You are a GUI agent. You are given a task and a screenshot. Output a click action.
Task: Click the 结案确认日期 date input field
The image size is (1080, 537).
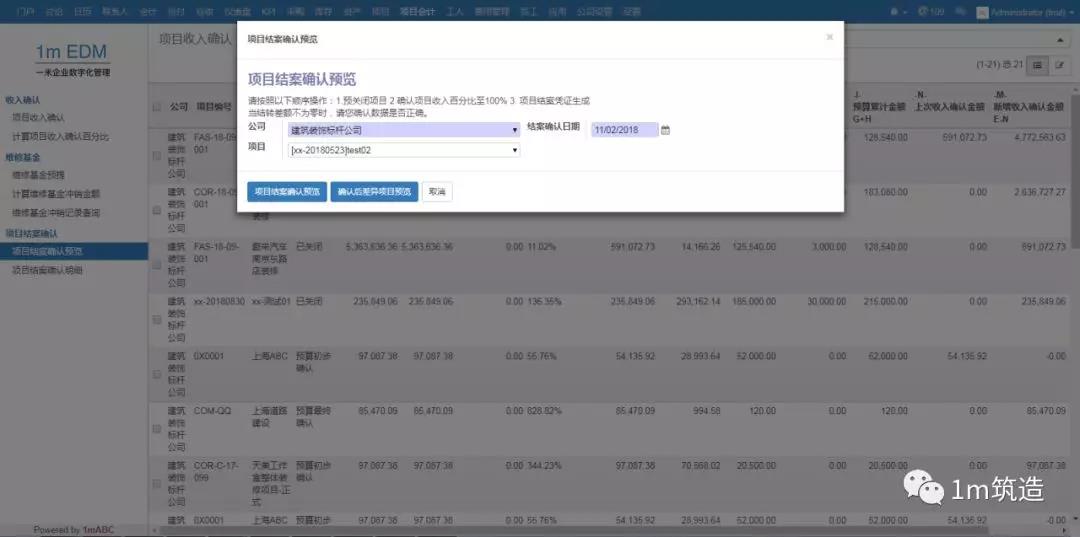[x=624, y=130]
